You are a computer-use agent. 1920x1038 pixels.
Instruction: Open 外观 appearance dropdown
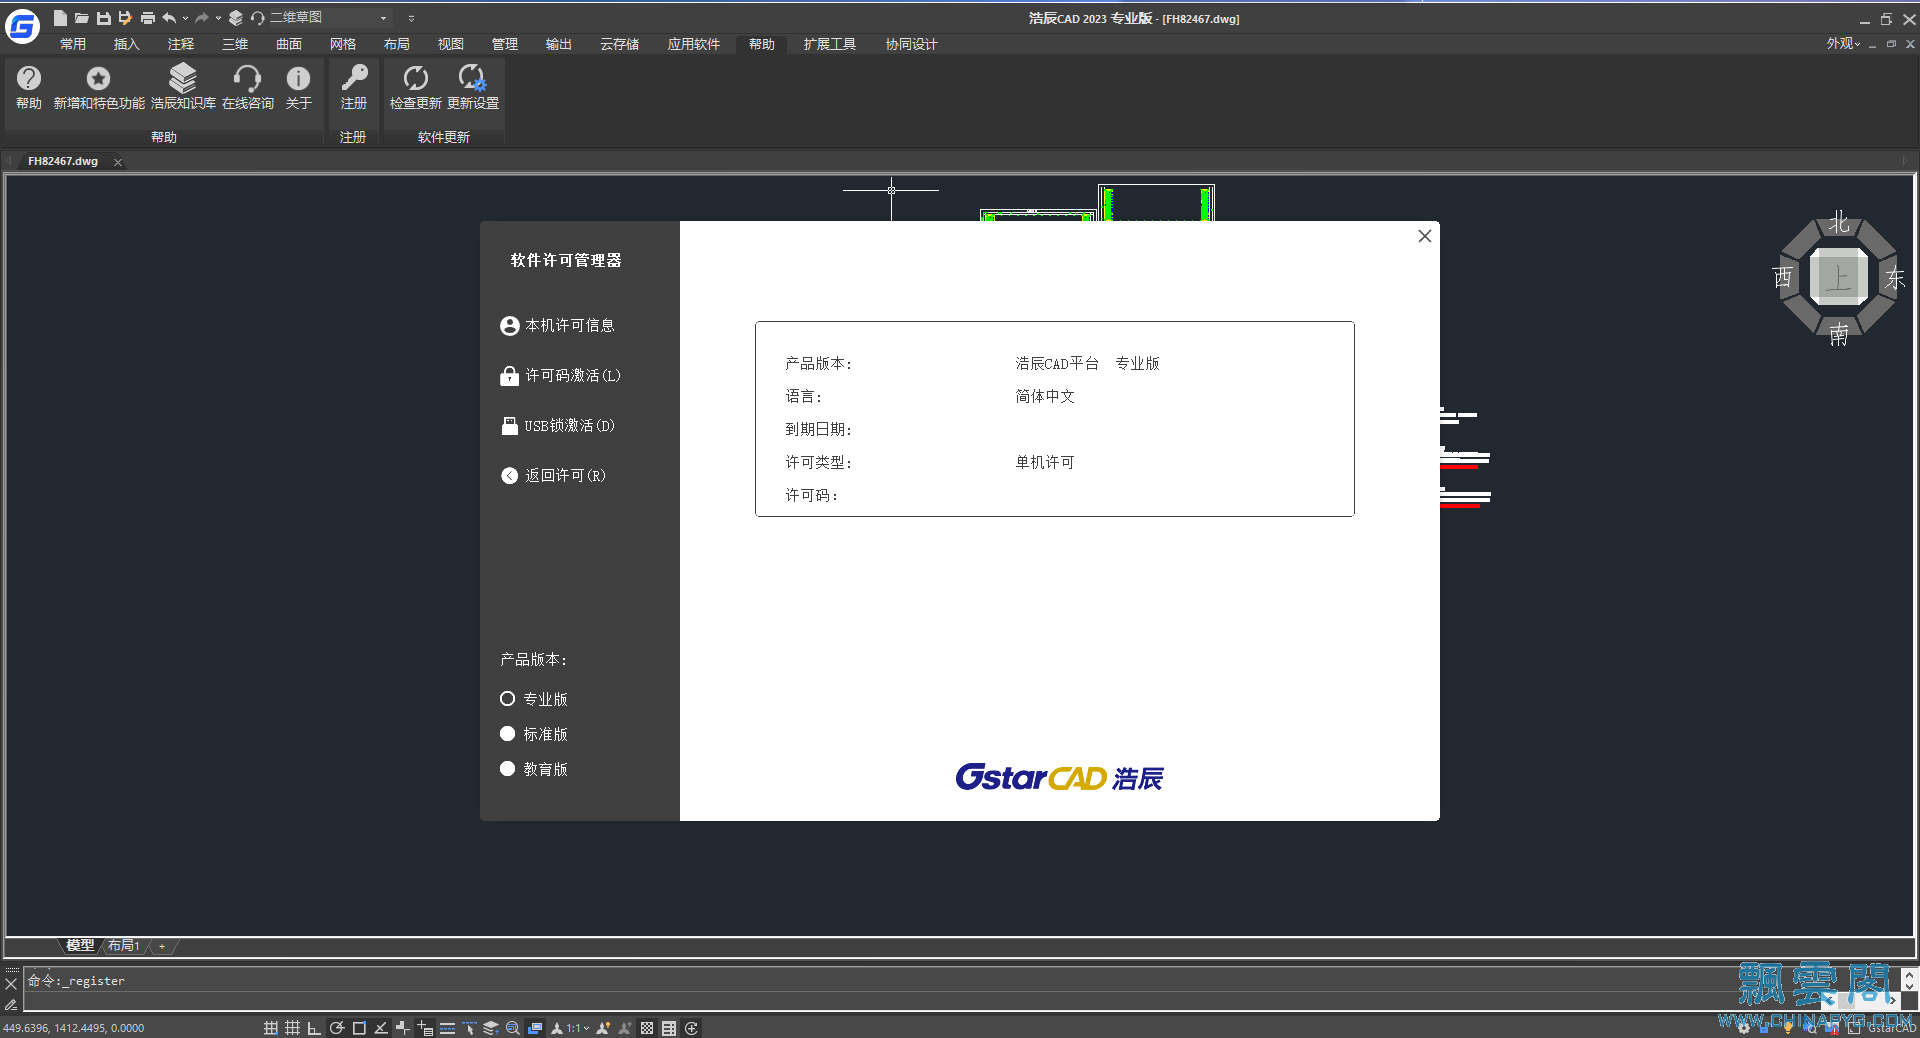point(1843,44)
